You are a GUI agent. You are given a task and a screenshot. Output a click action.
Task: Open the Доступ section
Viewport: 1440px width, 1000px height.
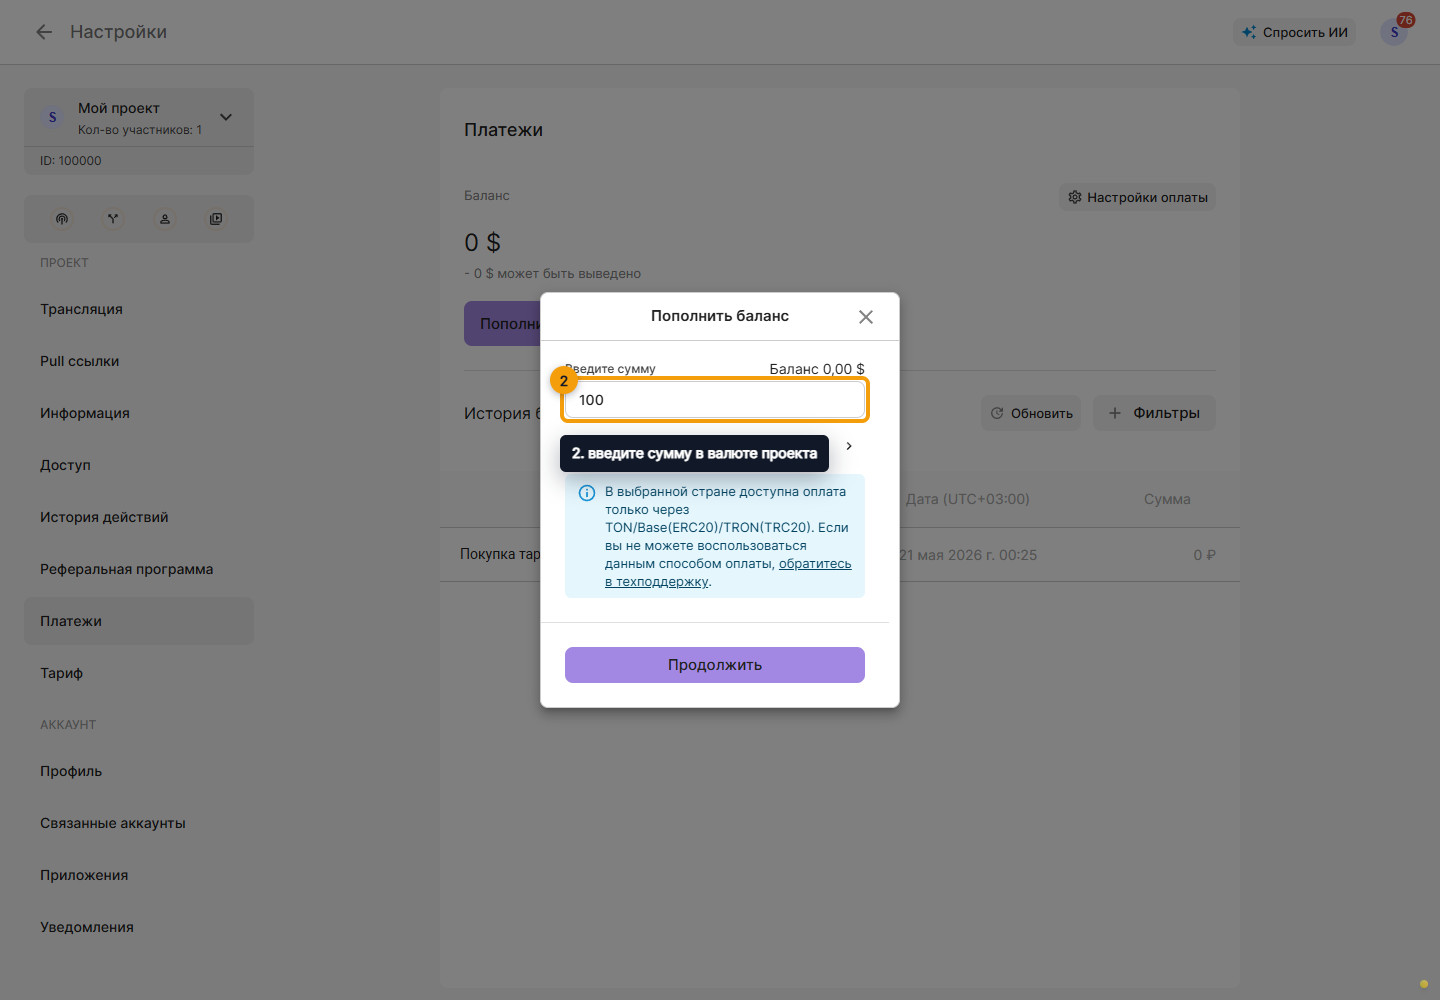tap(139, 465)
